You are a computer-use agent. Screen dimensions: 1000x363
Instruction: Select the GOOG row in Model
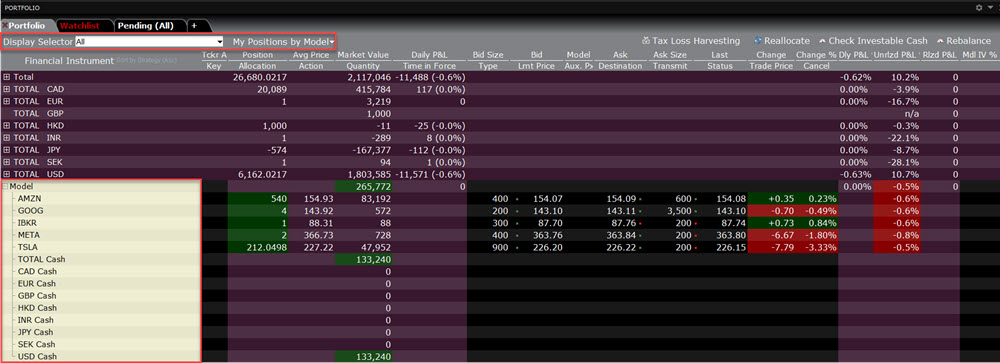(x=102, y=211)
